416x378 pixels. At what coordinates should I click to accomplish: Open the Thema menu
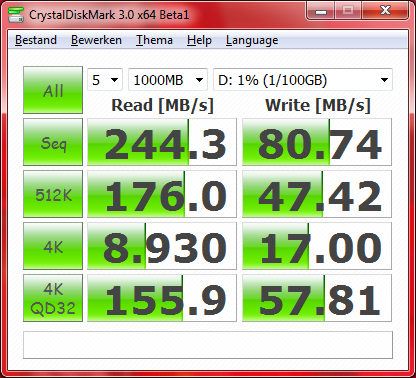(x=154, y=40)
